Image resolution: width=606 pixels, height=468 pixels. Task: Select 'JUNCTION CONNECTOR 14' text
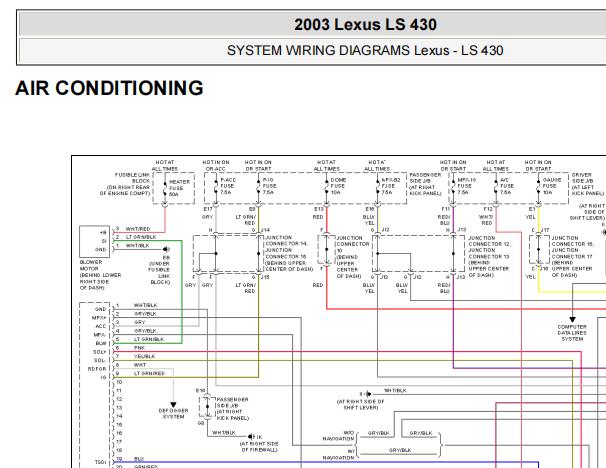coord(286,240)
